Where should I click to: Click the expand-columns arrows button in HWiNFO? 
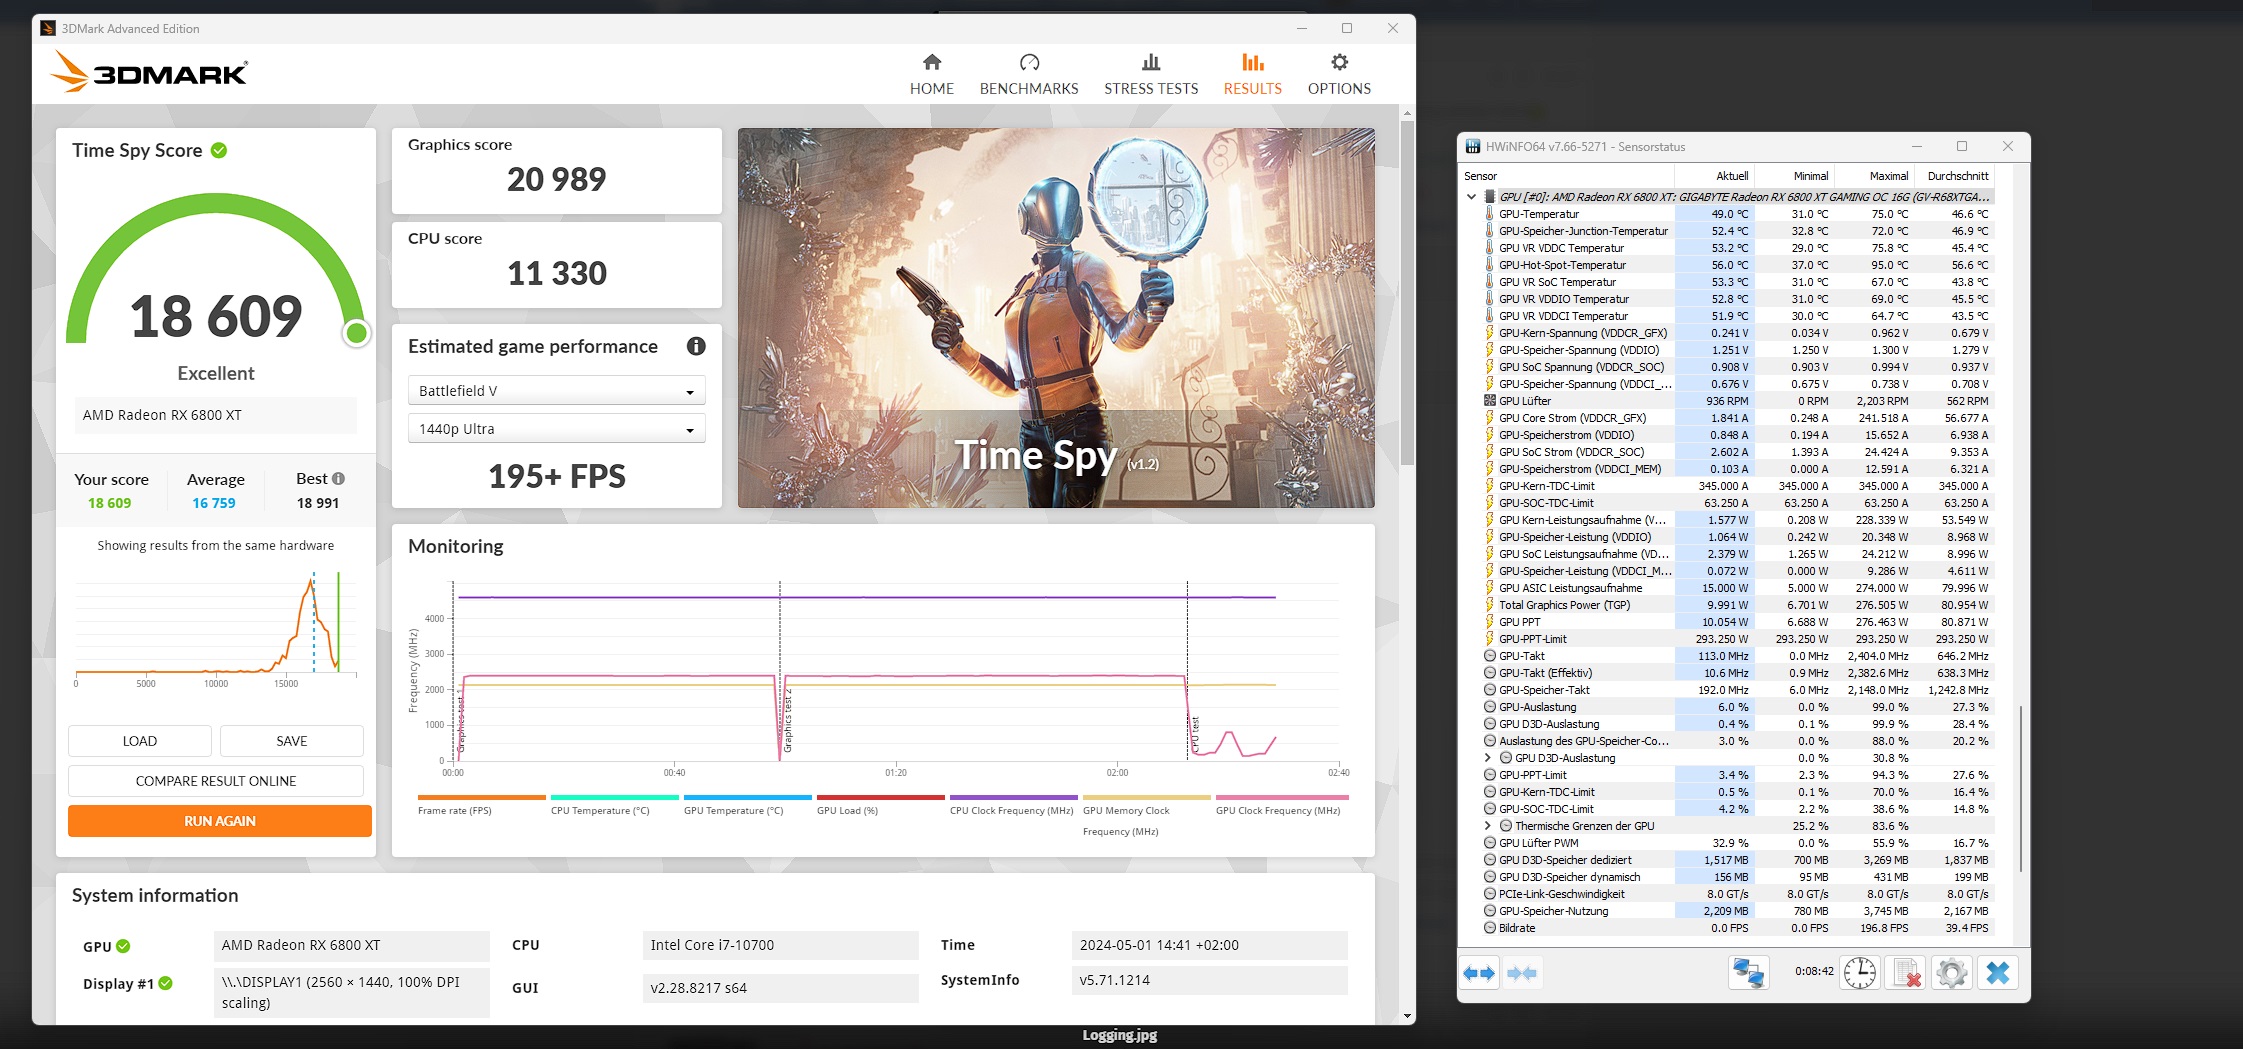coord(1479,973)
